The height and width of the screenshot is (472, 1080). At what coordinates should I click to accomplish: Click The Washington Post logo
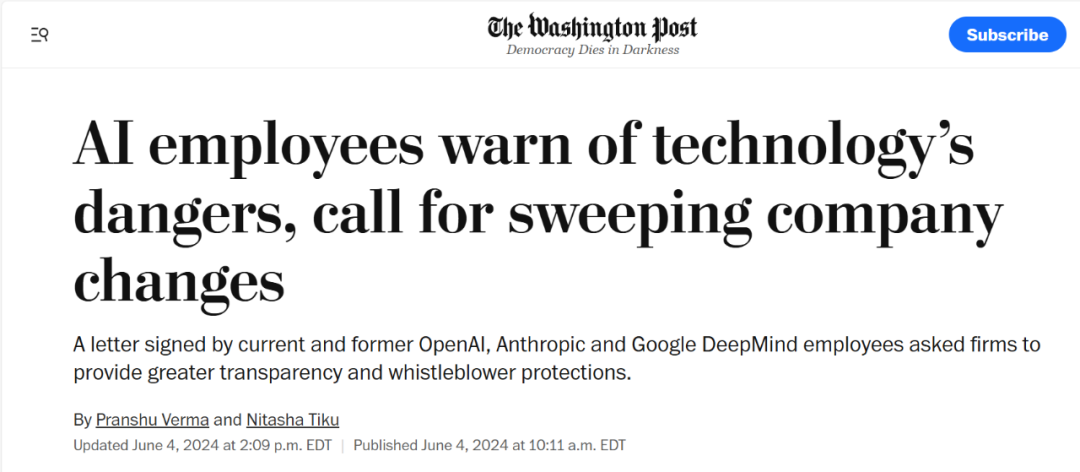(x=592, y=27)
